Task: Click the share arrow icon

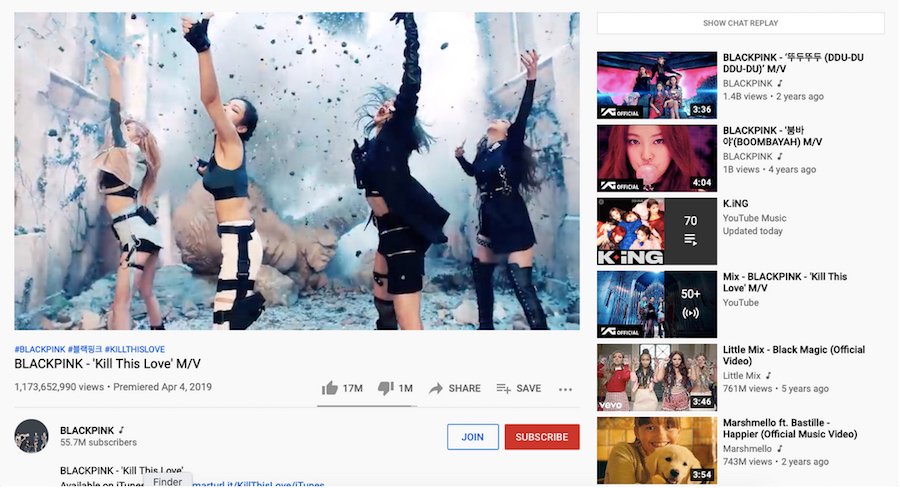Action: tap(436, 389)
